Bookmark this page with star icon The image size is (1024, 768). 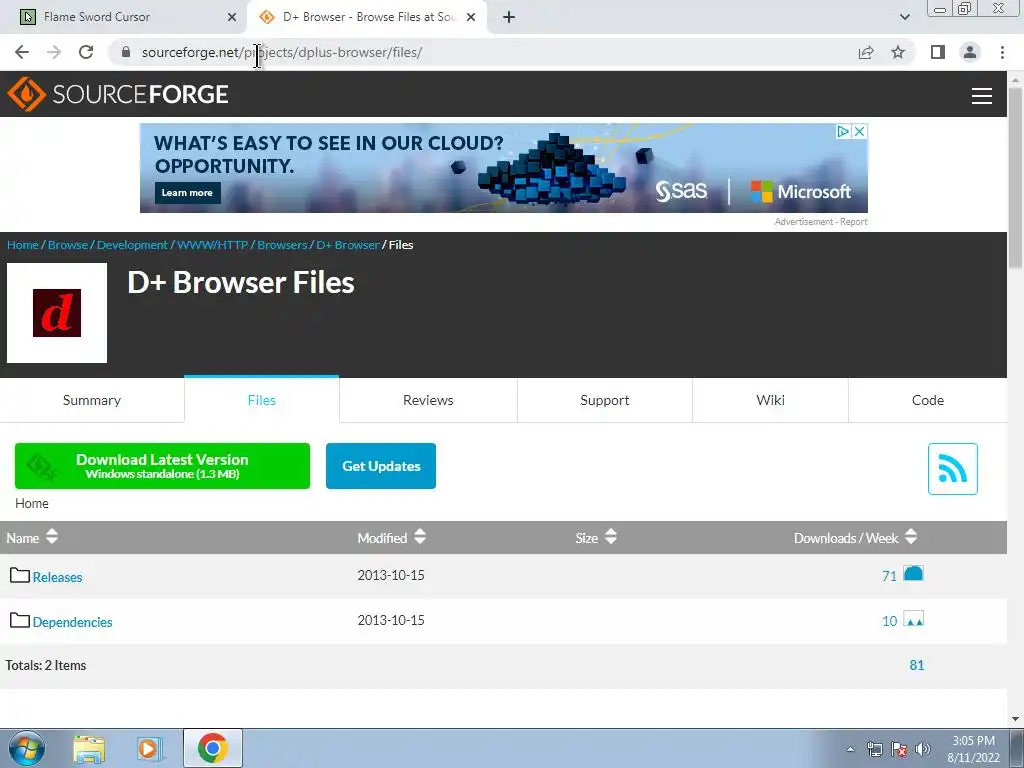898,52
